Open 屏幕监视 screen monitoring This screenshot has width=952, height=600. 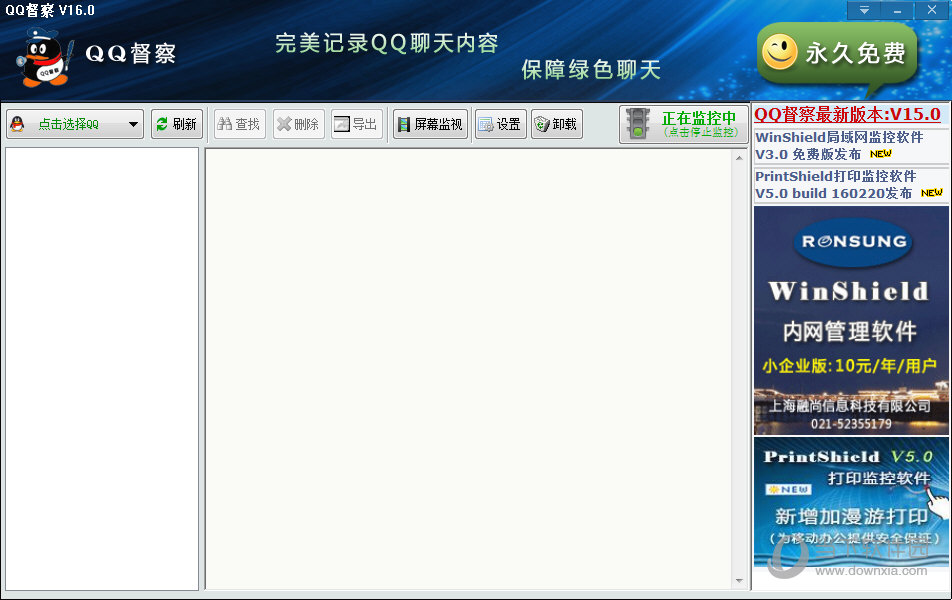pyautogui.click(x=430, y=124)
